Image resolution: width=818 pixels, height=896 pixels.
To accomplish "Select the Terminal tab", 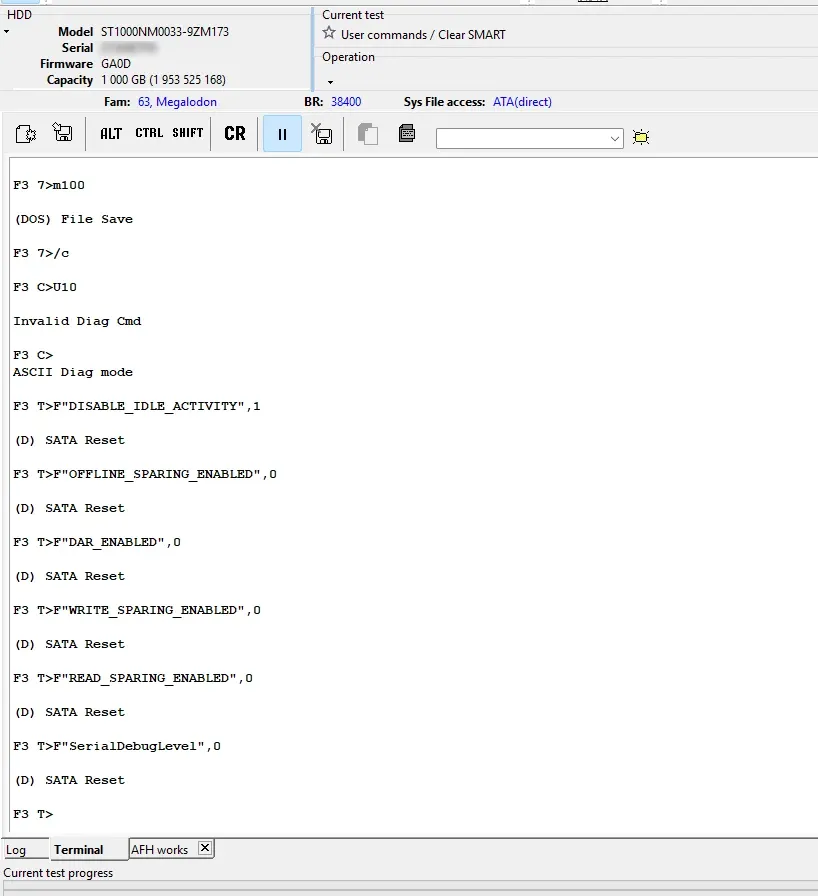I will coord(79,850).
